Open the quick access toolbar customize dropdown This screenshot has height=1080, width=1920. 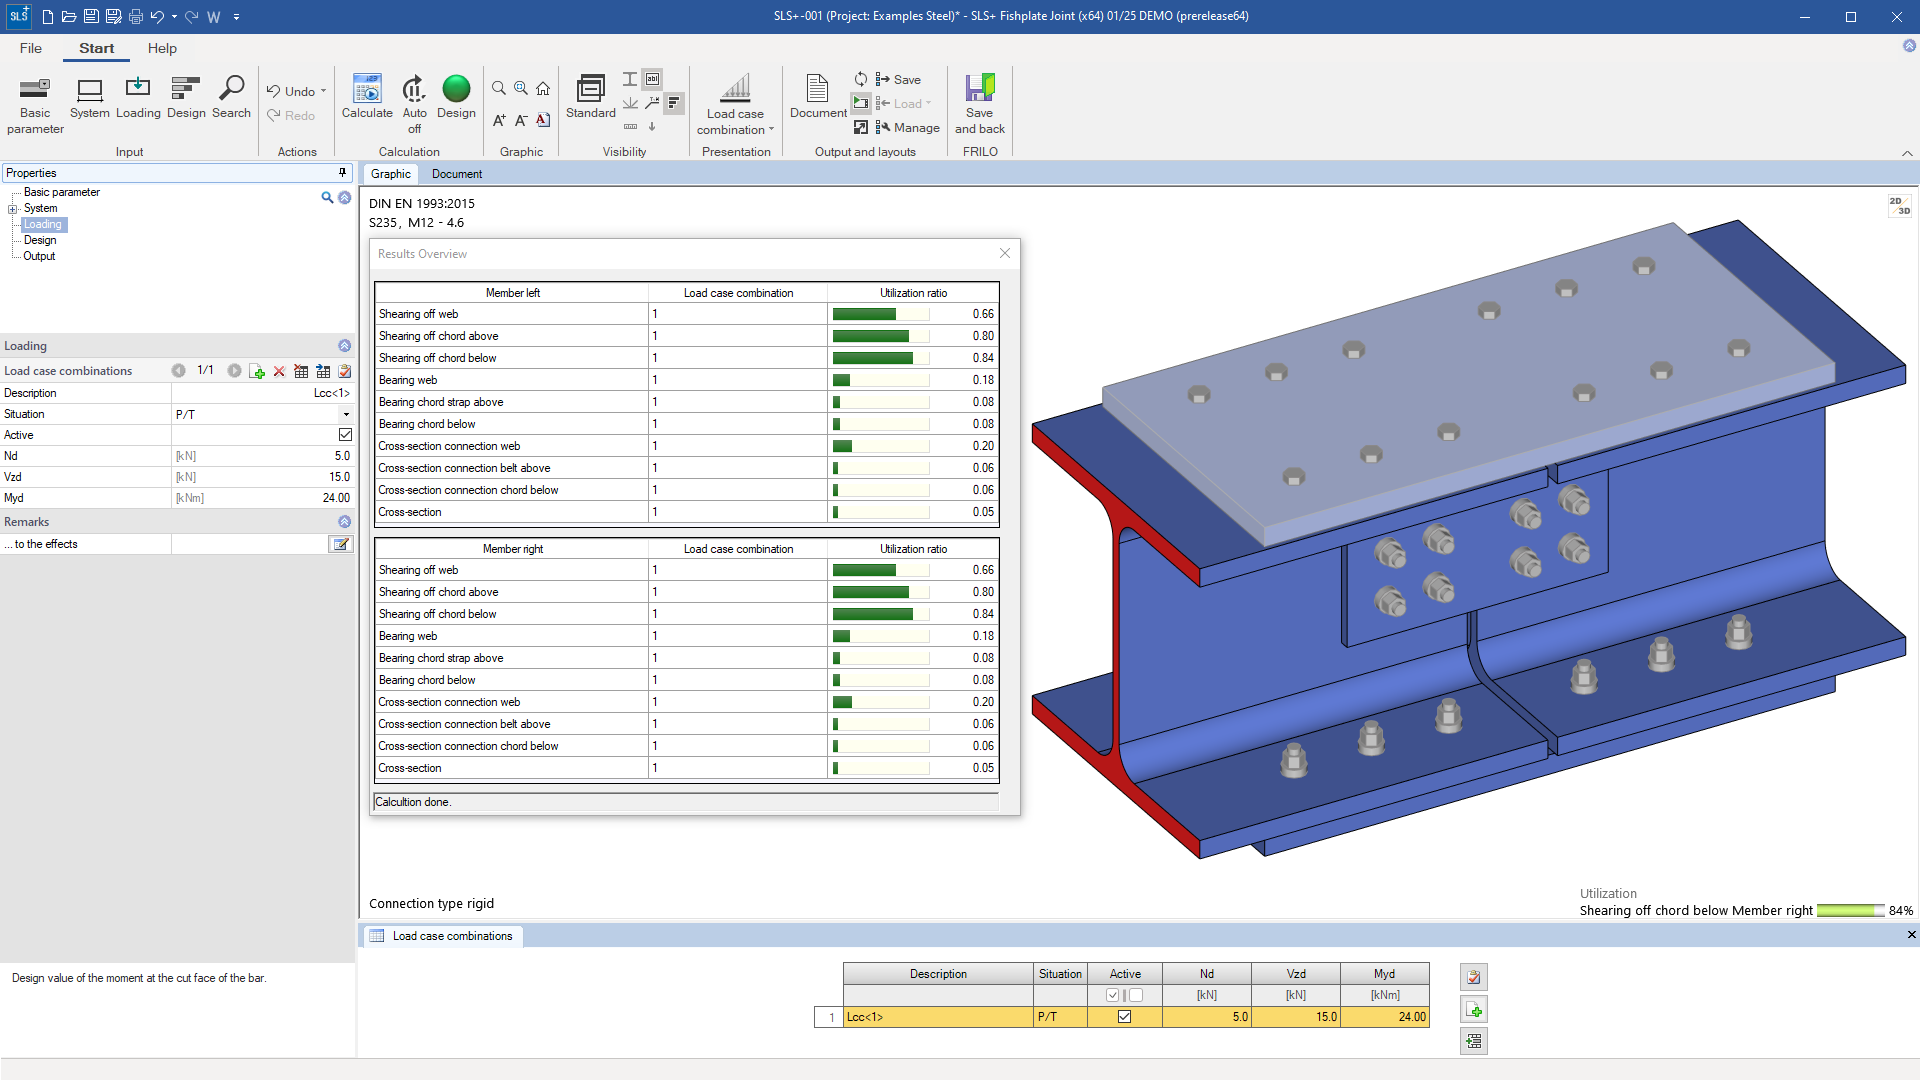236,17
